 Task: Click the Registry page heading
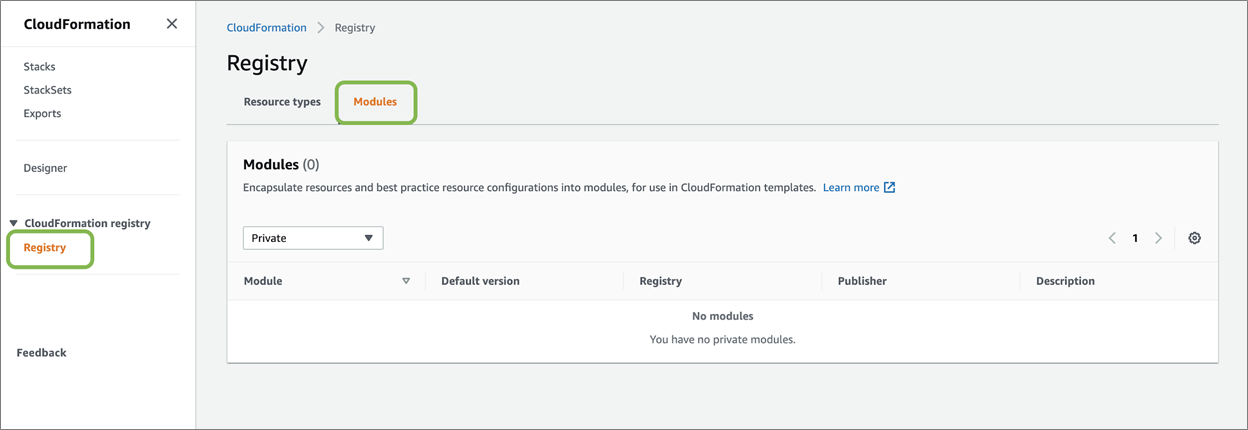coord(267,63)
